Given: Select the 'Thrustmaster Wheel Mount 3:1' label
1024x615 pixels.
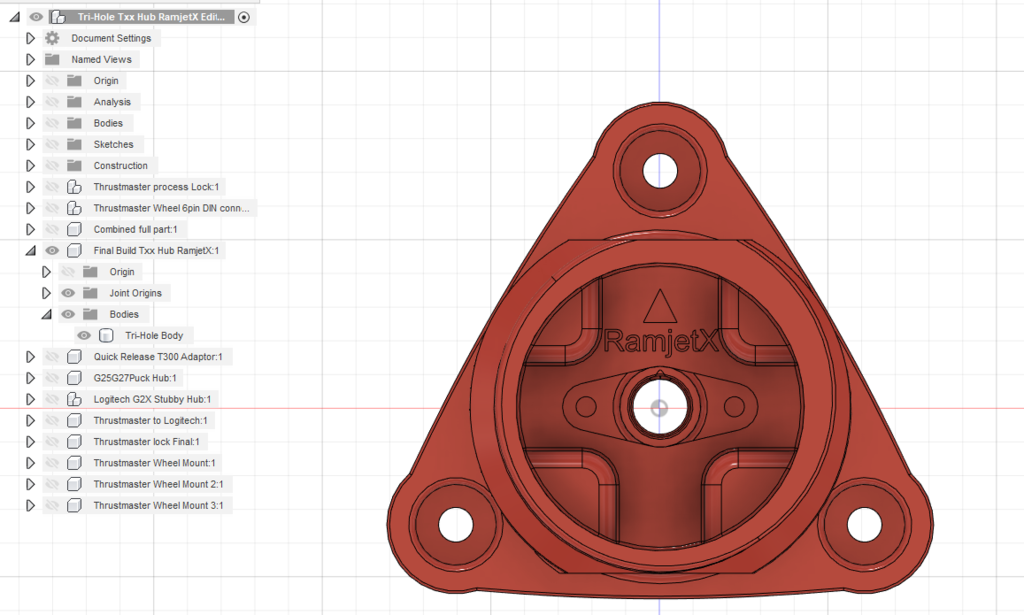Looking at the screenshot, I should point(158,505).
